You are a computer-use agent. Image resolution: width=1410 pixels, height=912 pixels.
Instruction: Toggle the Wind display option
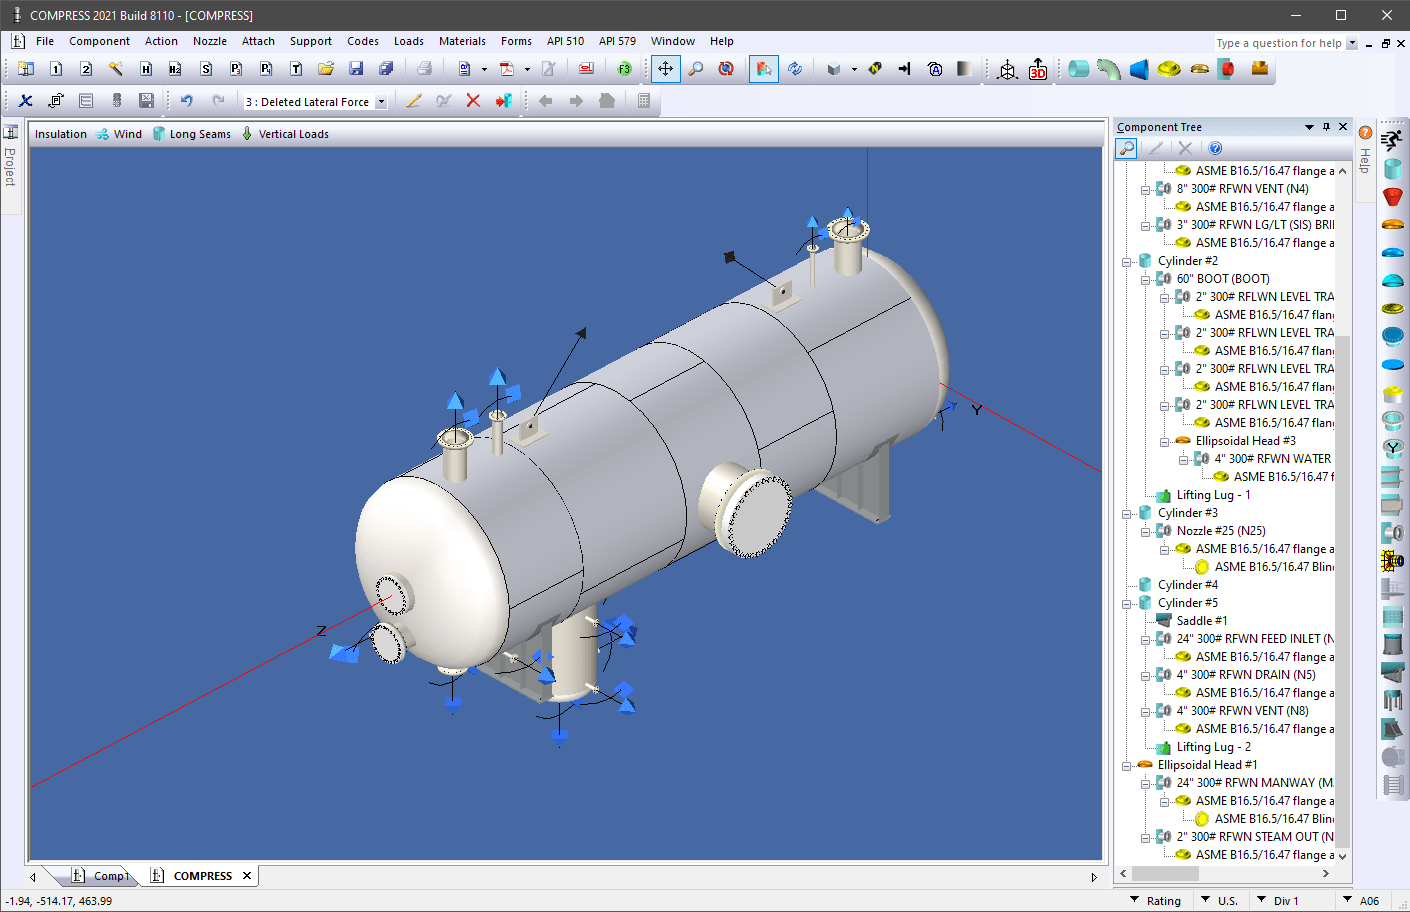coord(127,133)
